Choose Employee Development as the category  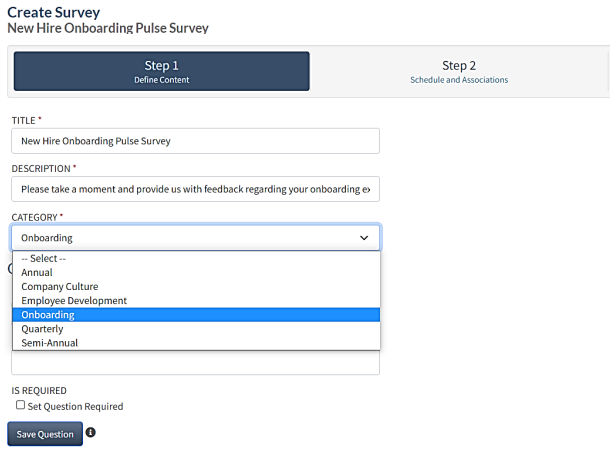click(x=74, y=300)
